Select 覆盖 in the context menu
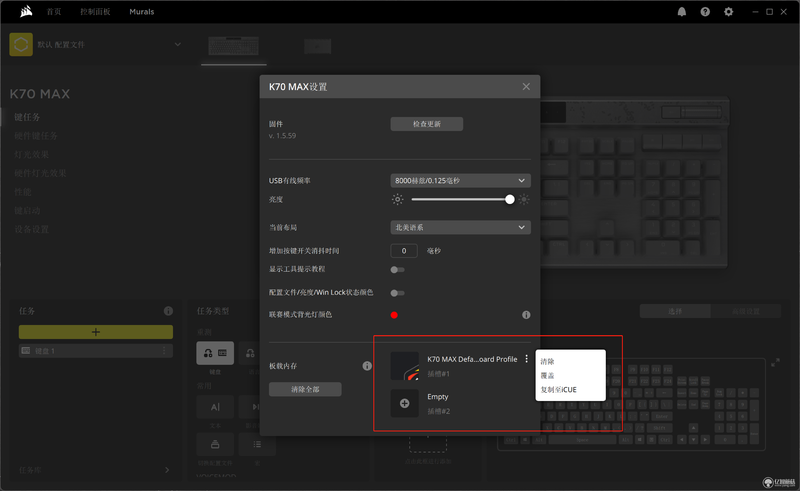The width and height of the screenshot is (800, 491). pyautogui.click(x=547, y=376)
